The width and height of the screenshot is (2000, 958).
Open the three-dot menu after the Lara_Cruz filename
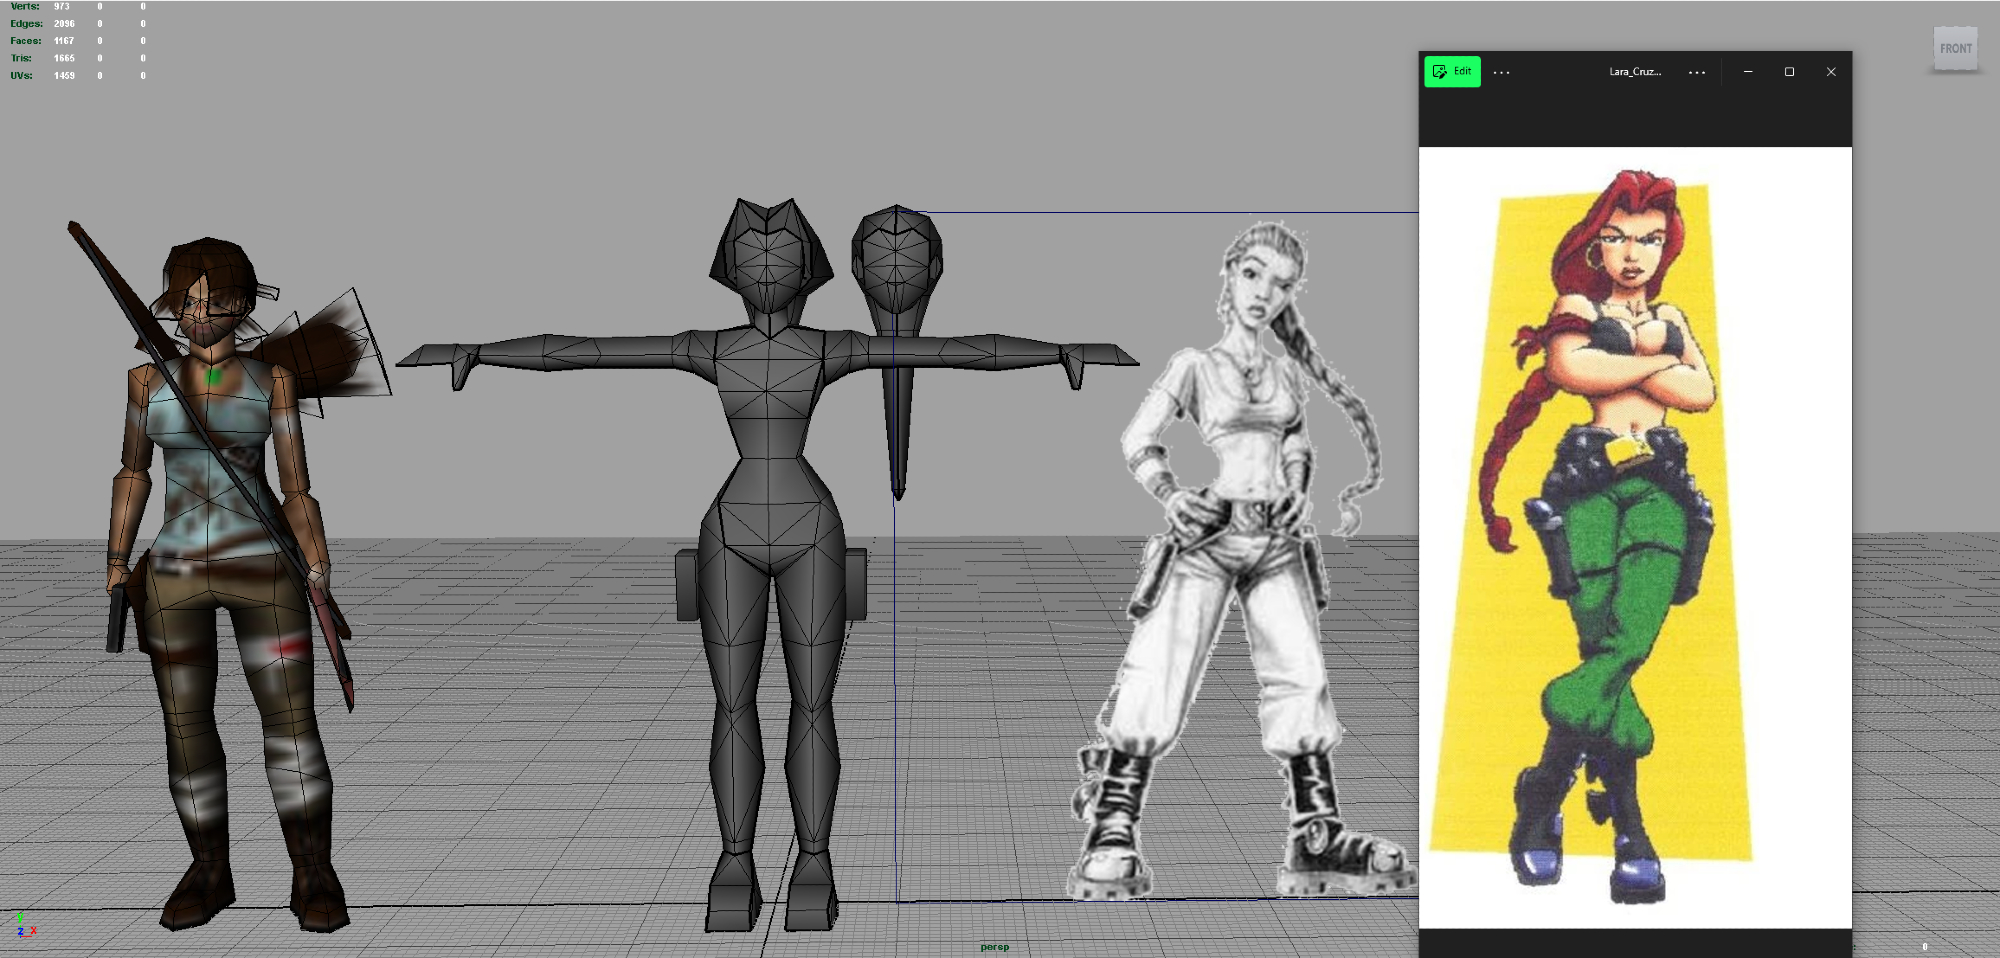(x=1696, y=72)
